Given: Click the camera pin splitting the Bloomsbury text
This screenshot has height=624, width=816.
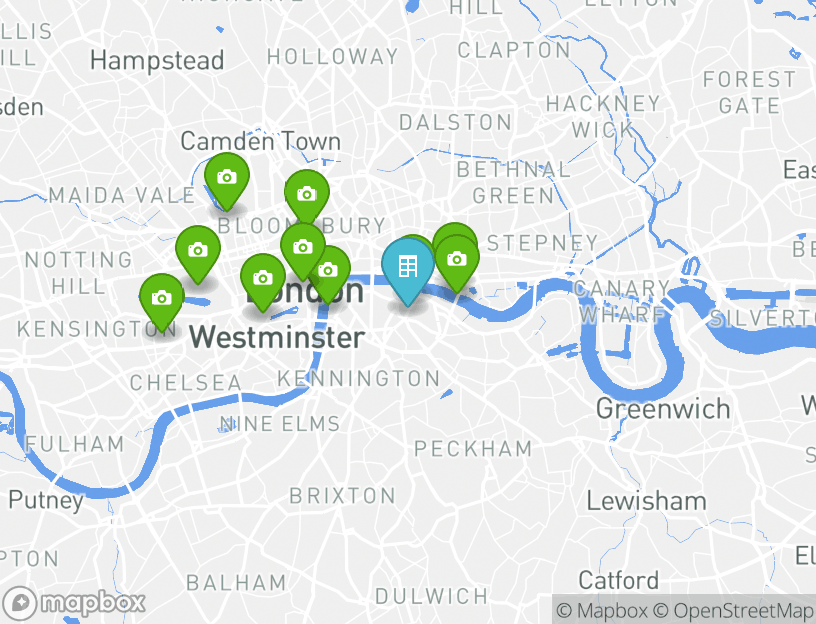Looking at the screenshot, I should [303, 251].
